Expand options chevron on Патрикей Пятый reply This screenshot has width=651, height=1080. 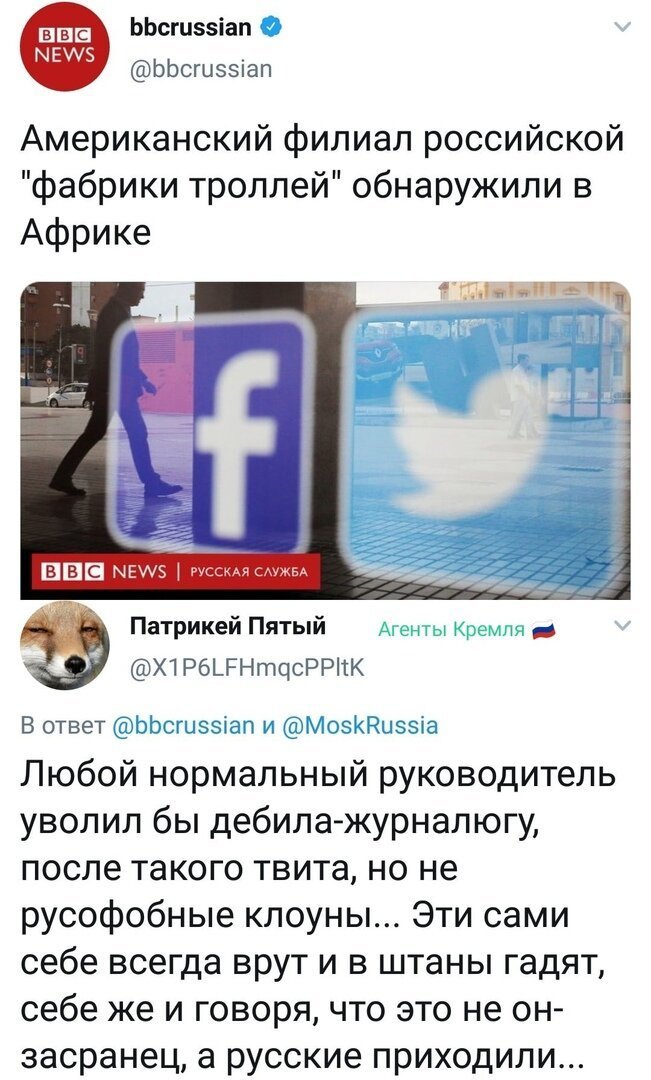(x=622, y=625)
